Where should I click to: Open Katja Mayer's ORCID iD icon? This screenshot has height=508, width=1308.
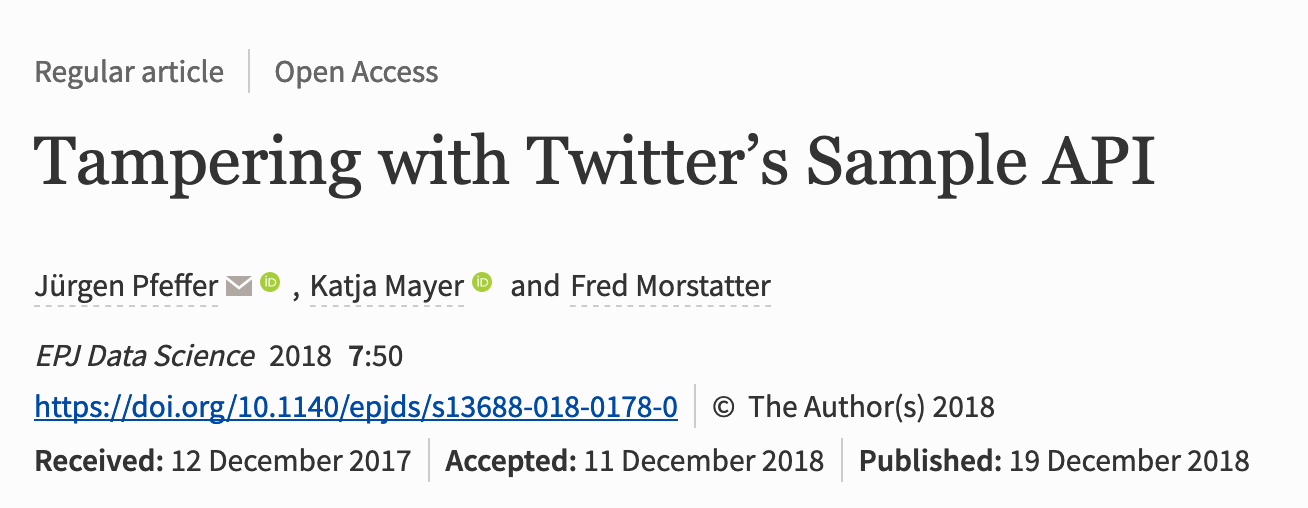pyautogui.click(x=482, y=283)
